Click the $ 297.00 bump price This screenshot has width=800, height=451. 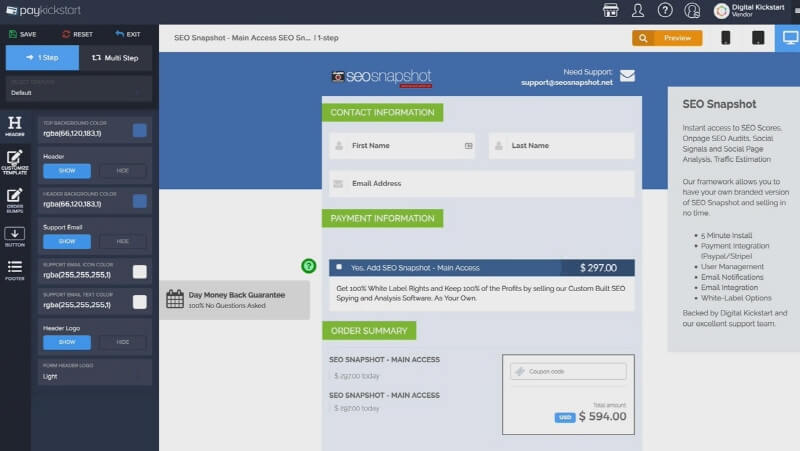click(598, 268)
